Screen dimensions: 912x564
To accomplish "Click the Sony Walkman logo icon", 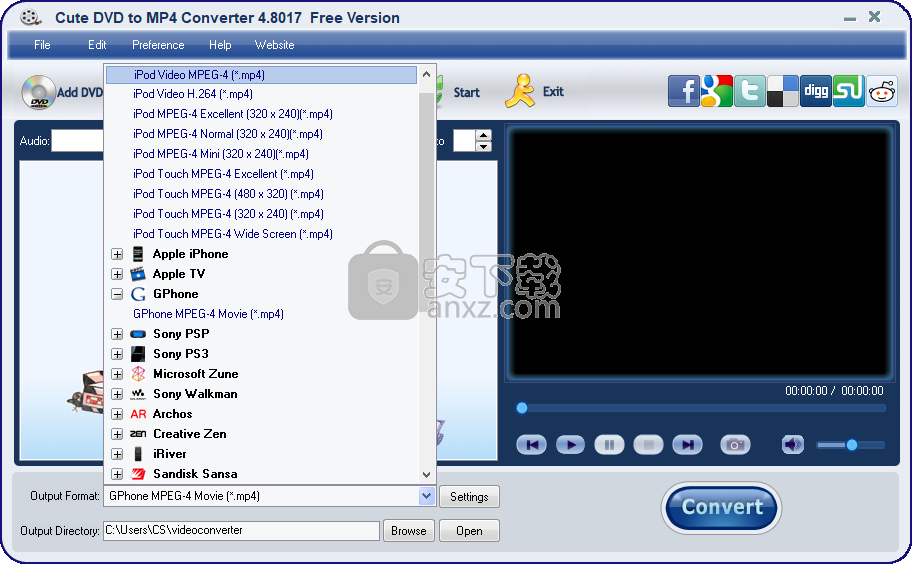I will 138,394.
